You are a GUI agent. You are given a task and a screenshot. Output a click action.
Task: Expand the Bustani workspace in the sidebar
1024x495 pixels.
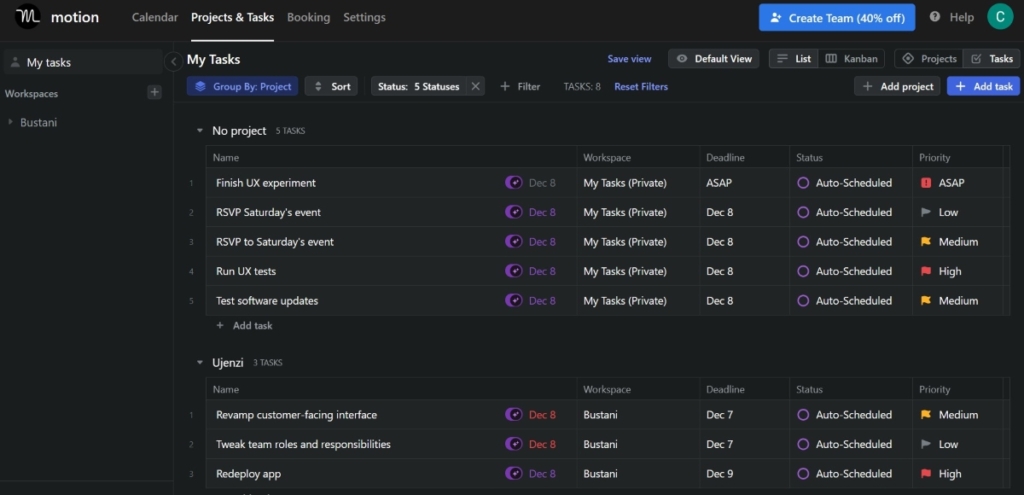point(10,123)
